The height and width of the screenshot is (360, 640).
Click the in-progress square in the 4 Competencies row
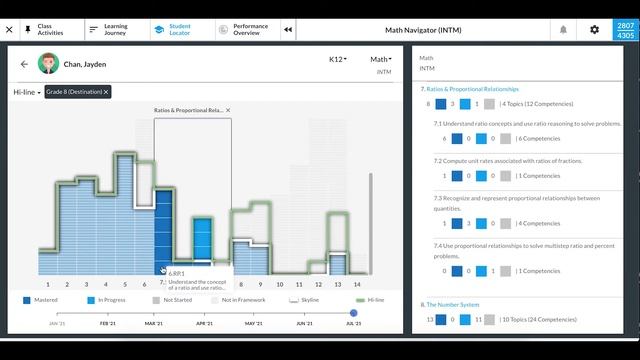pyautogui.click(x=481, y=224)
